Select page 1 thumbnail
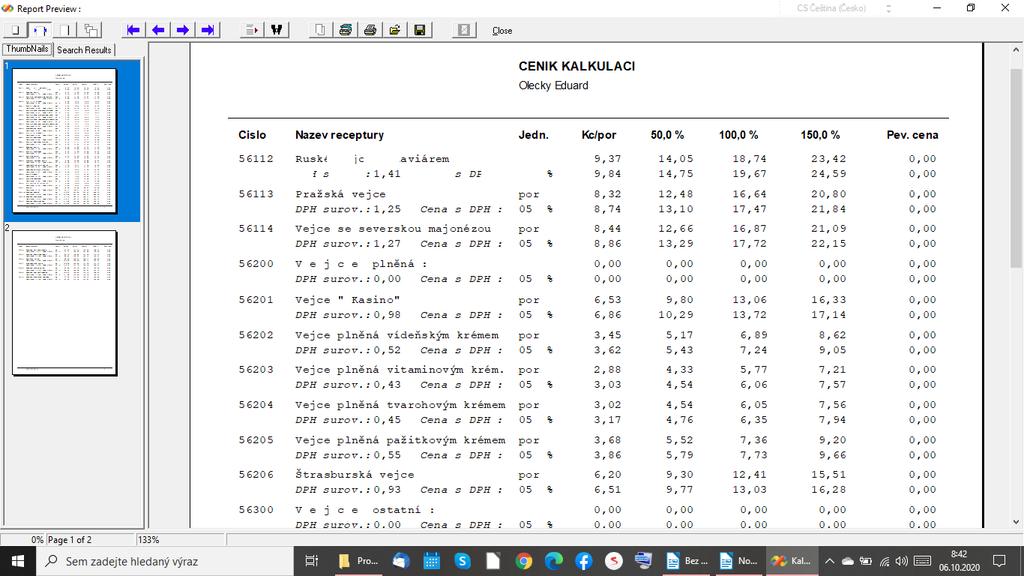 point(65,140)
